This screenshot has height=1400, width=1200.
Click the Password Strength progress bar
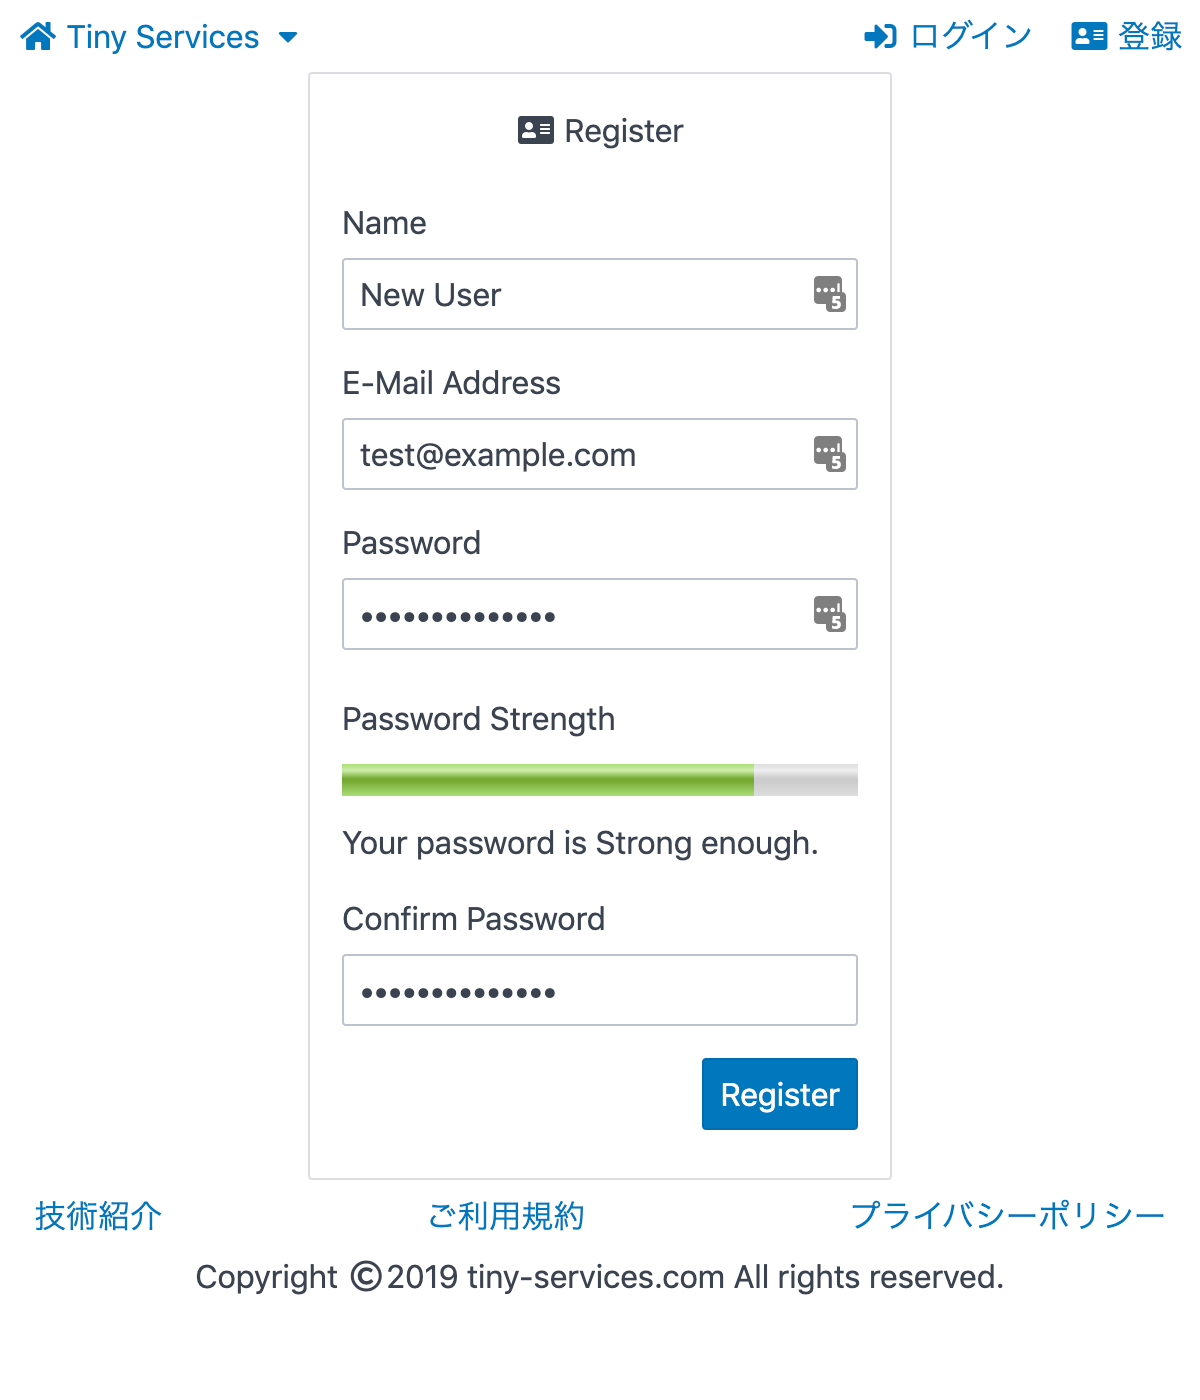(x=600, y=779)
